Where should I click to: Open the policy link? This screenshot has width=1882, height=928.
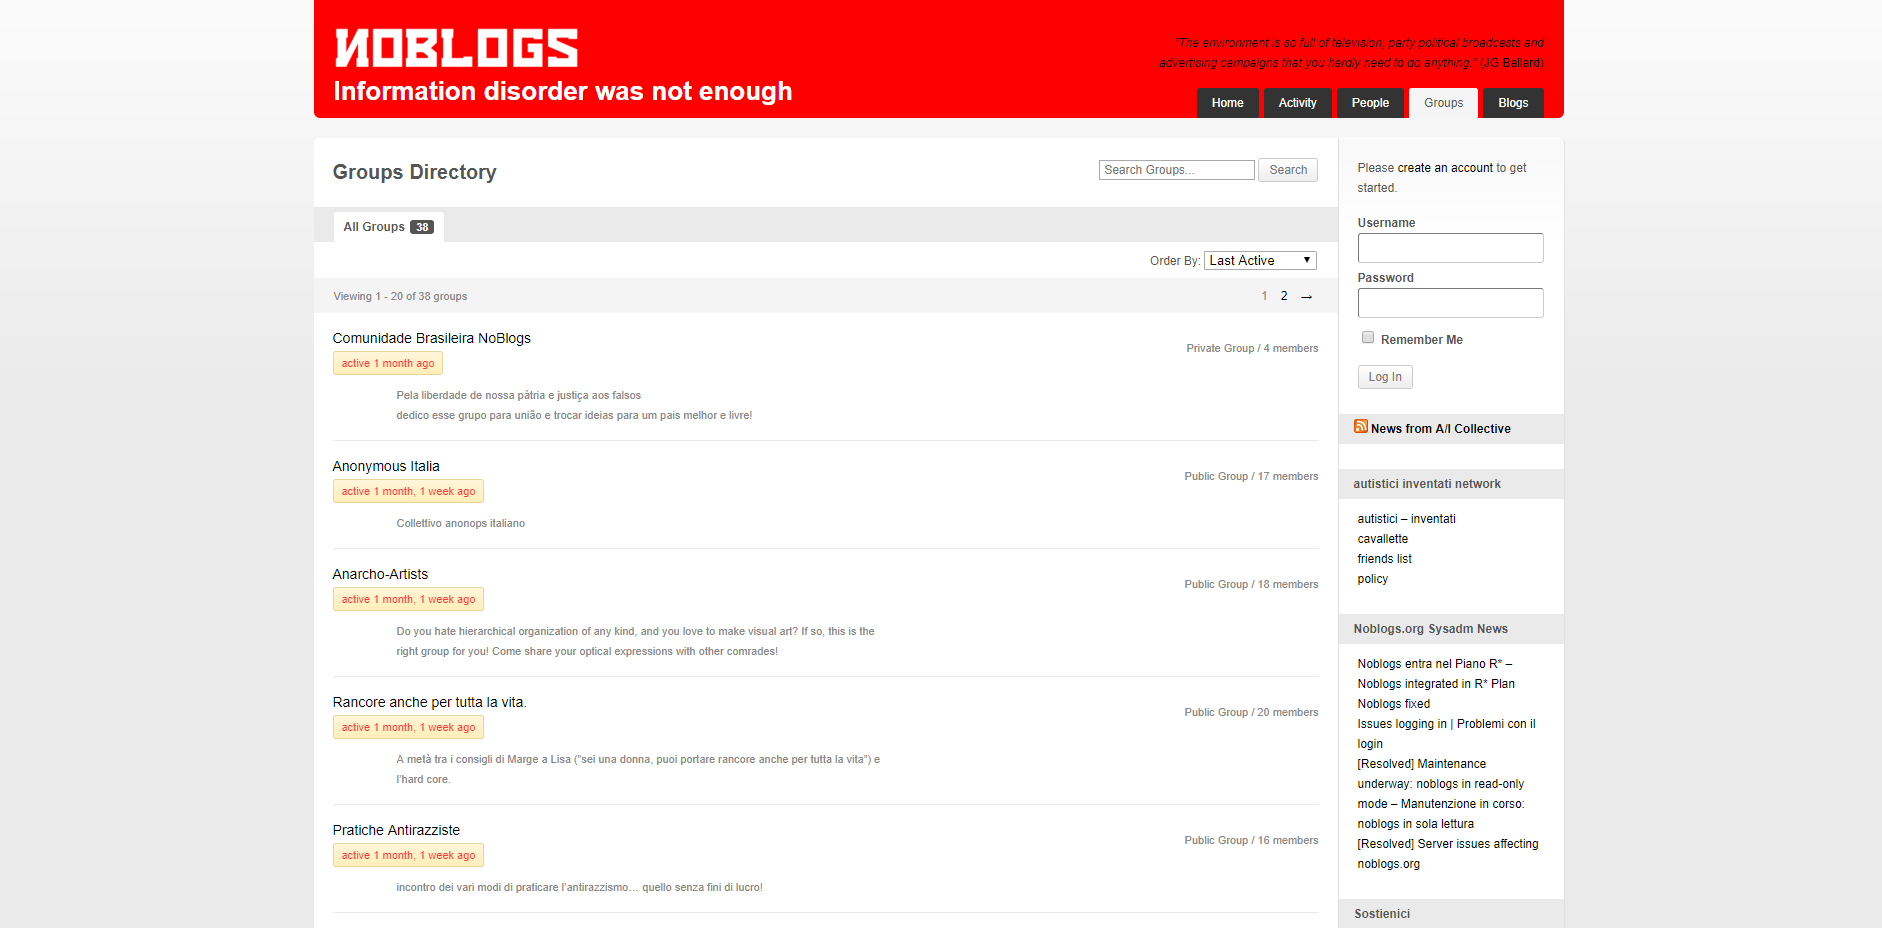pos(1372,579)
